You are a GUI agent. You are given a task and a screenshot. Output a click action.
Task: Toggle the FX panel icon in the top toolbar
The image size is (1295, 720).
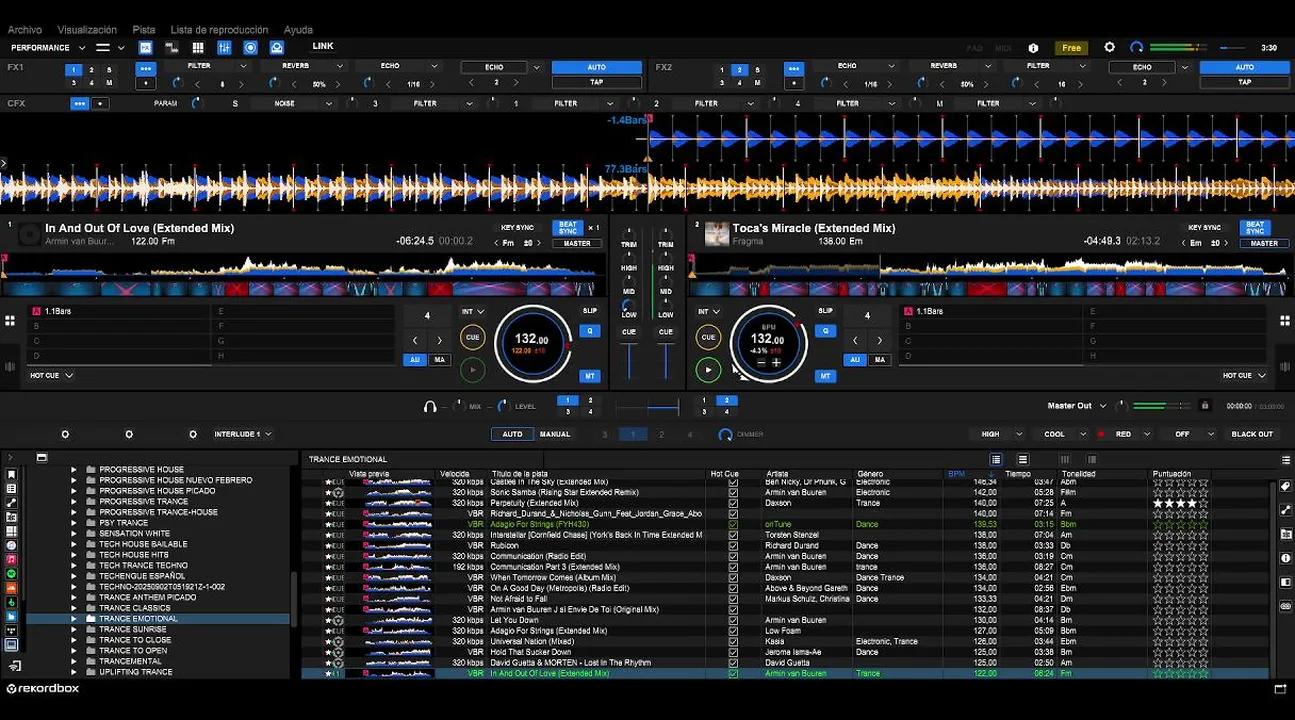(146, 47)
